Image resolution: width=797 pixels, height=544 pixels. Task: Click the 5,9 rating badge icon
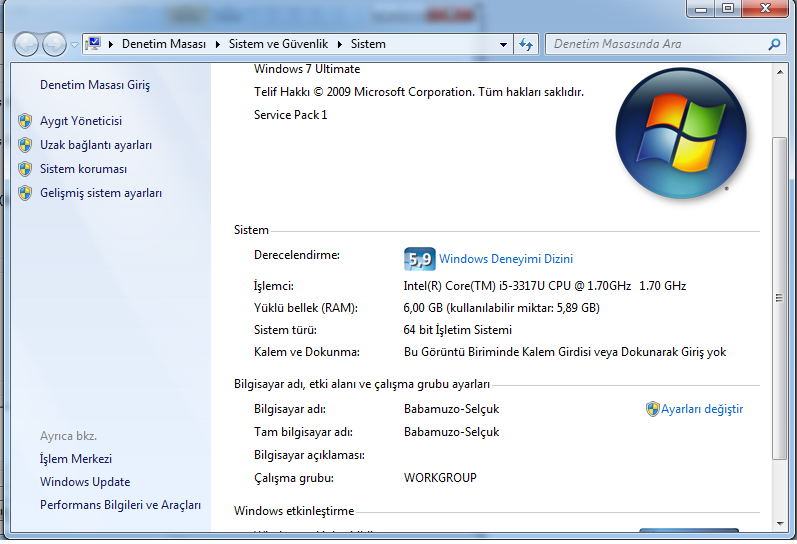point(420,259)
